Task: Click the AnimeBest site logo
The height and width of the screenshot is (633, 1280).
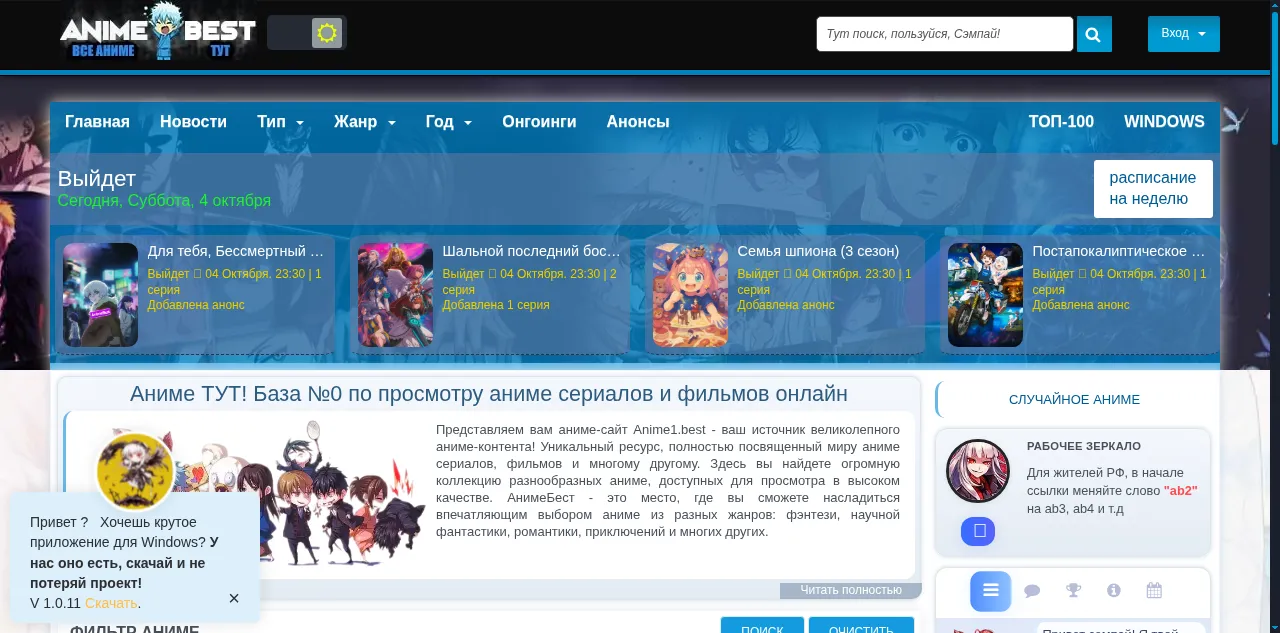Action: [x=158, y=34]
